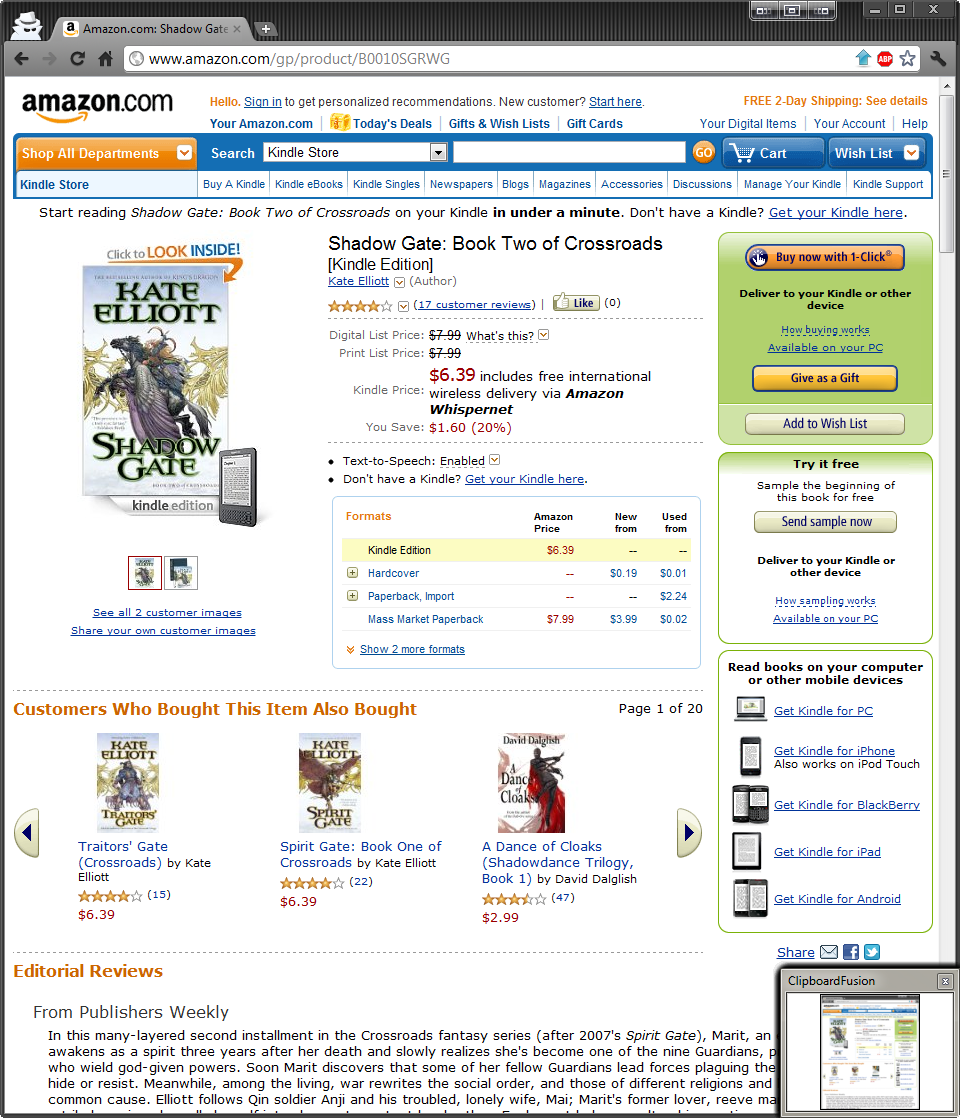This screenshot has height=1118, width=960.
Task: Expand the Hardcover format row
Action: pyautogui.click(x=352, y=573)
